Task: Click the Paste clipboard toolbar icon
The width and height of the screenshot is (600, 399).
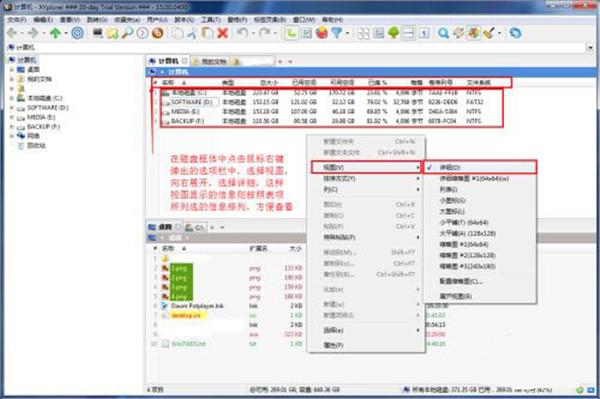Action: coord(207,33)
